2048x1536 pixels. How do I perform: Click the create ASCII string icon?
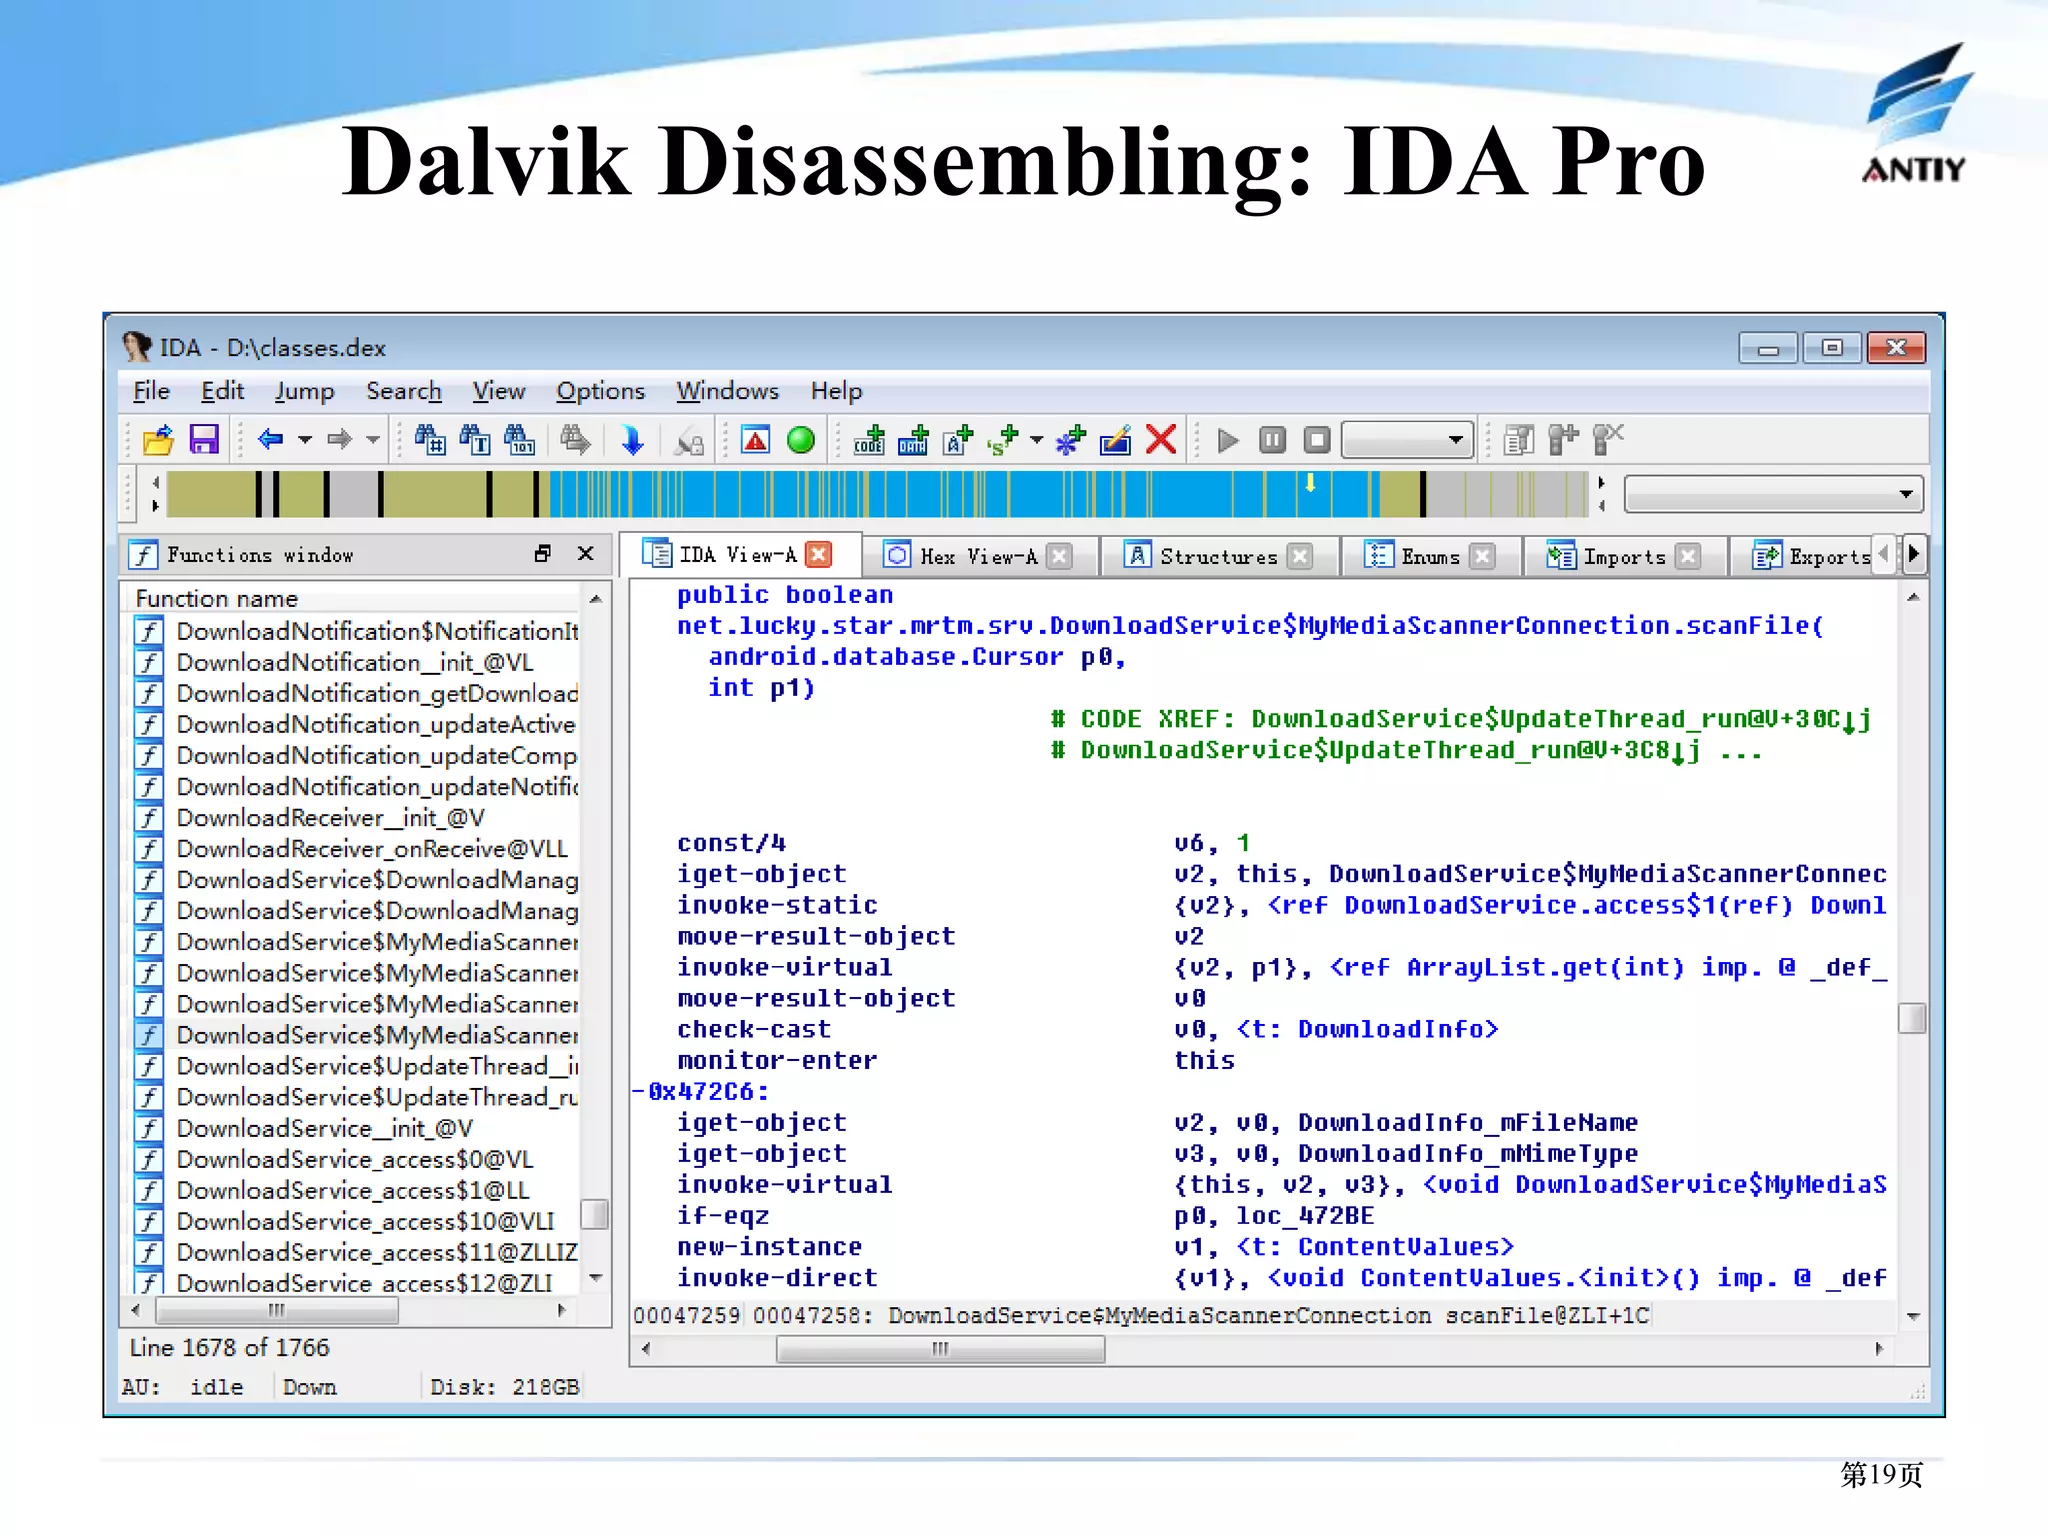pos(958,440)
